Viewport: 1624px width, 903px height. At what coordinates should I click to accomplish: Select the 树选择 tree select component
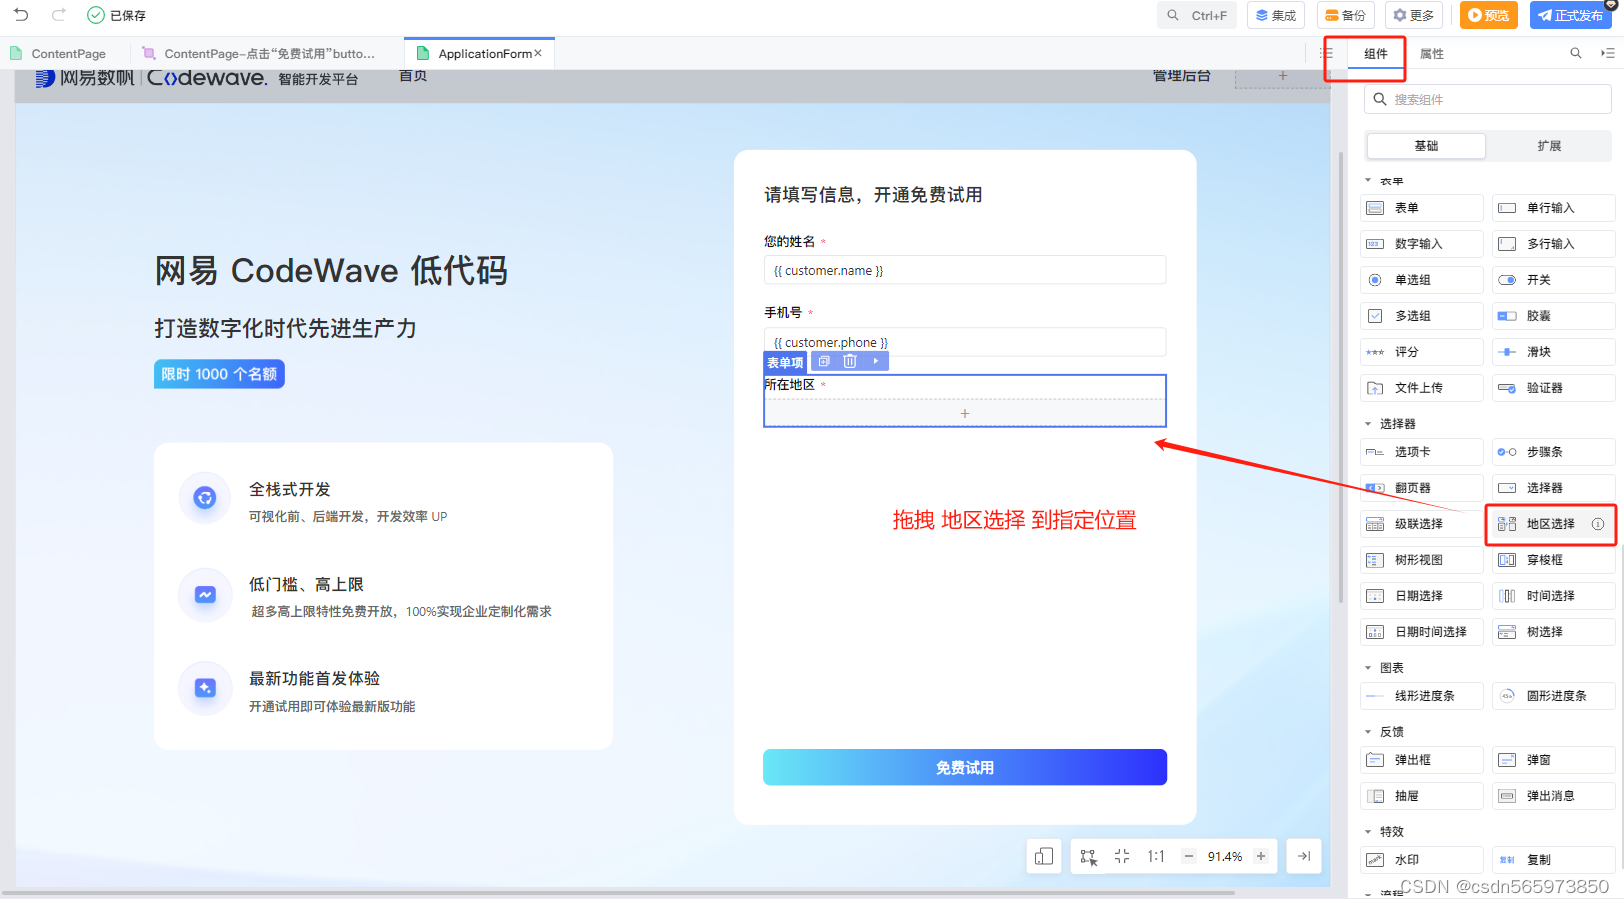1554,632
